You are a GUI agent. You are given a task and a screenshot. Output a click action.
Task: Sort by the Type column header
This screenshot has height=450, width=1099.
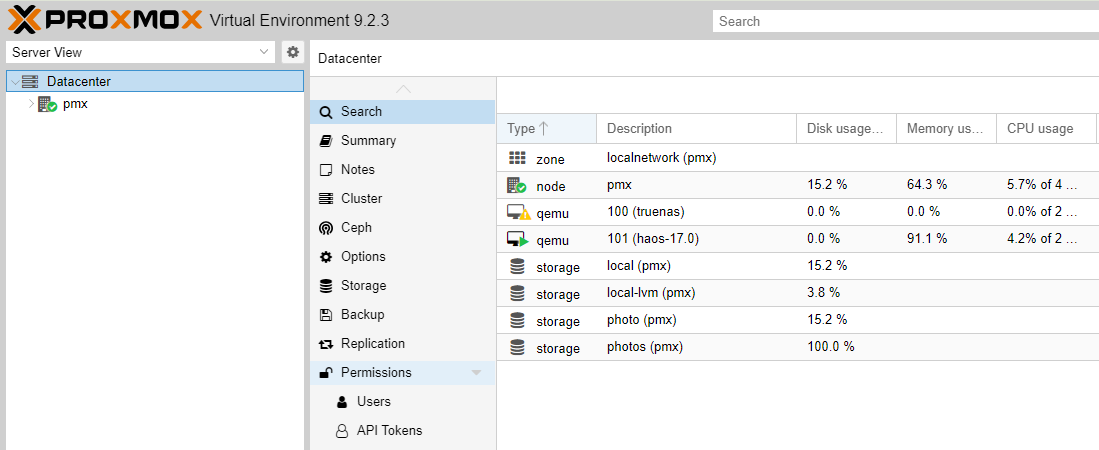pyautogui.click(x=547, y=129)
